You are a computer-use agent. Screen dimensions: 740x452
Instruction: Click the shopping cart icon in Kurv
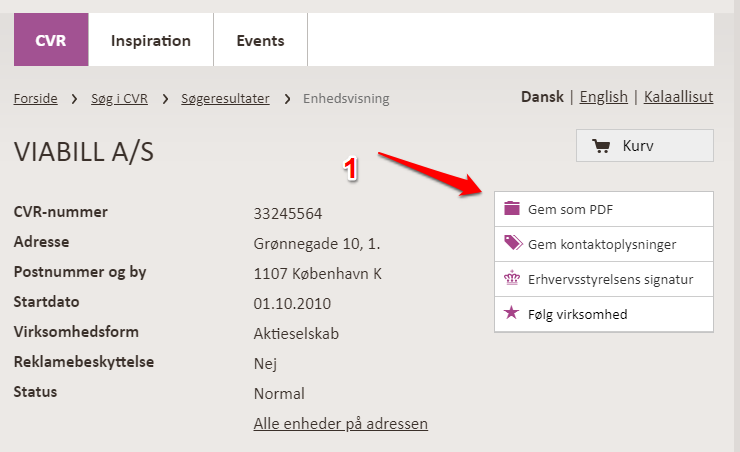click(x=601, y=146)
